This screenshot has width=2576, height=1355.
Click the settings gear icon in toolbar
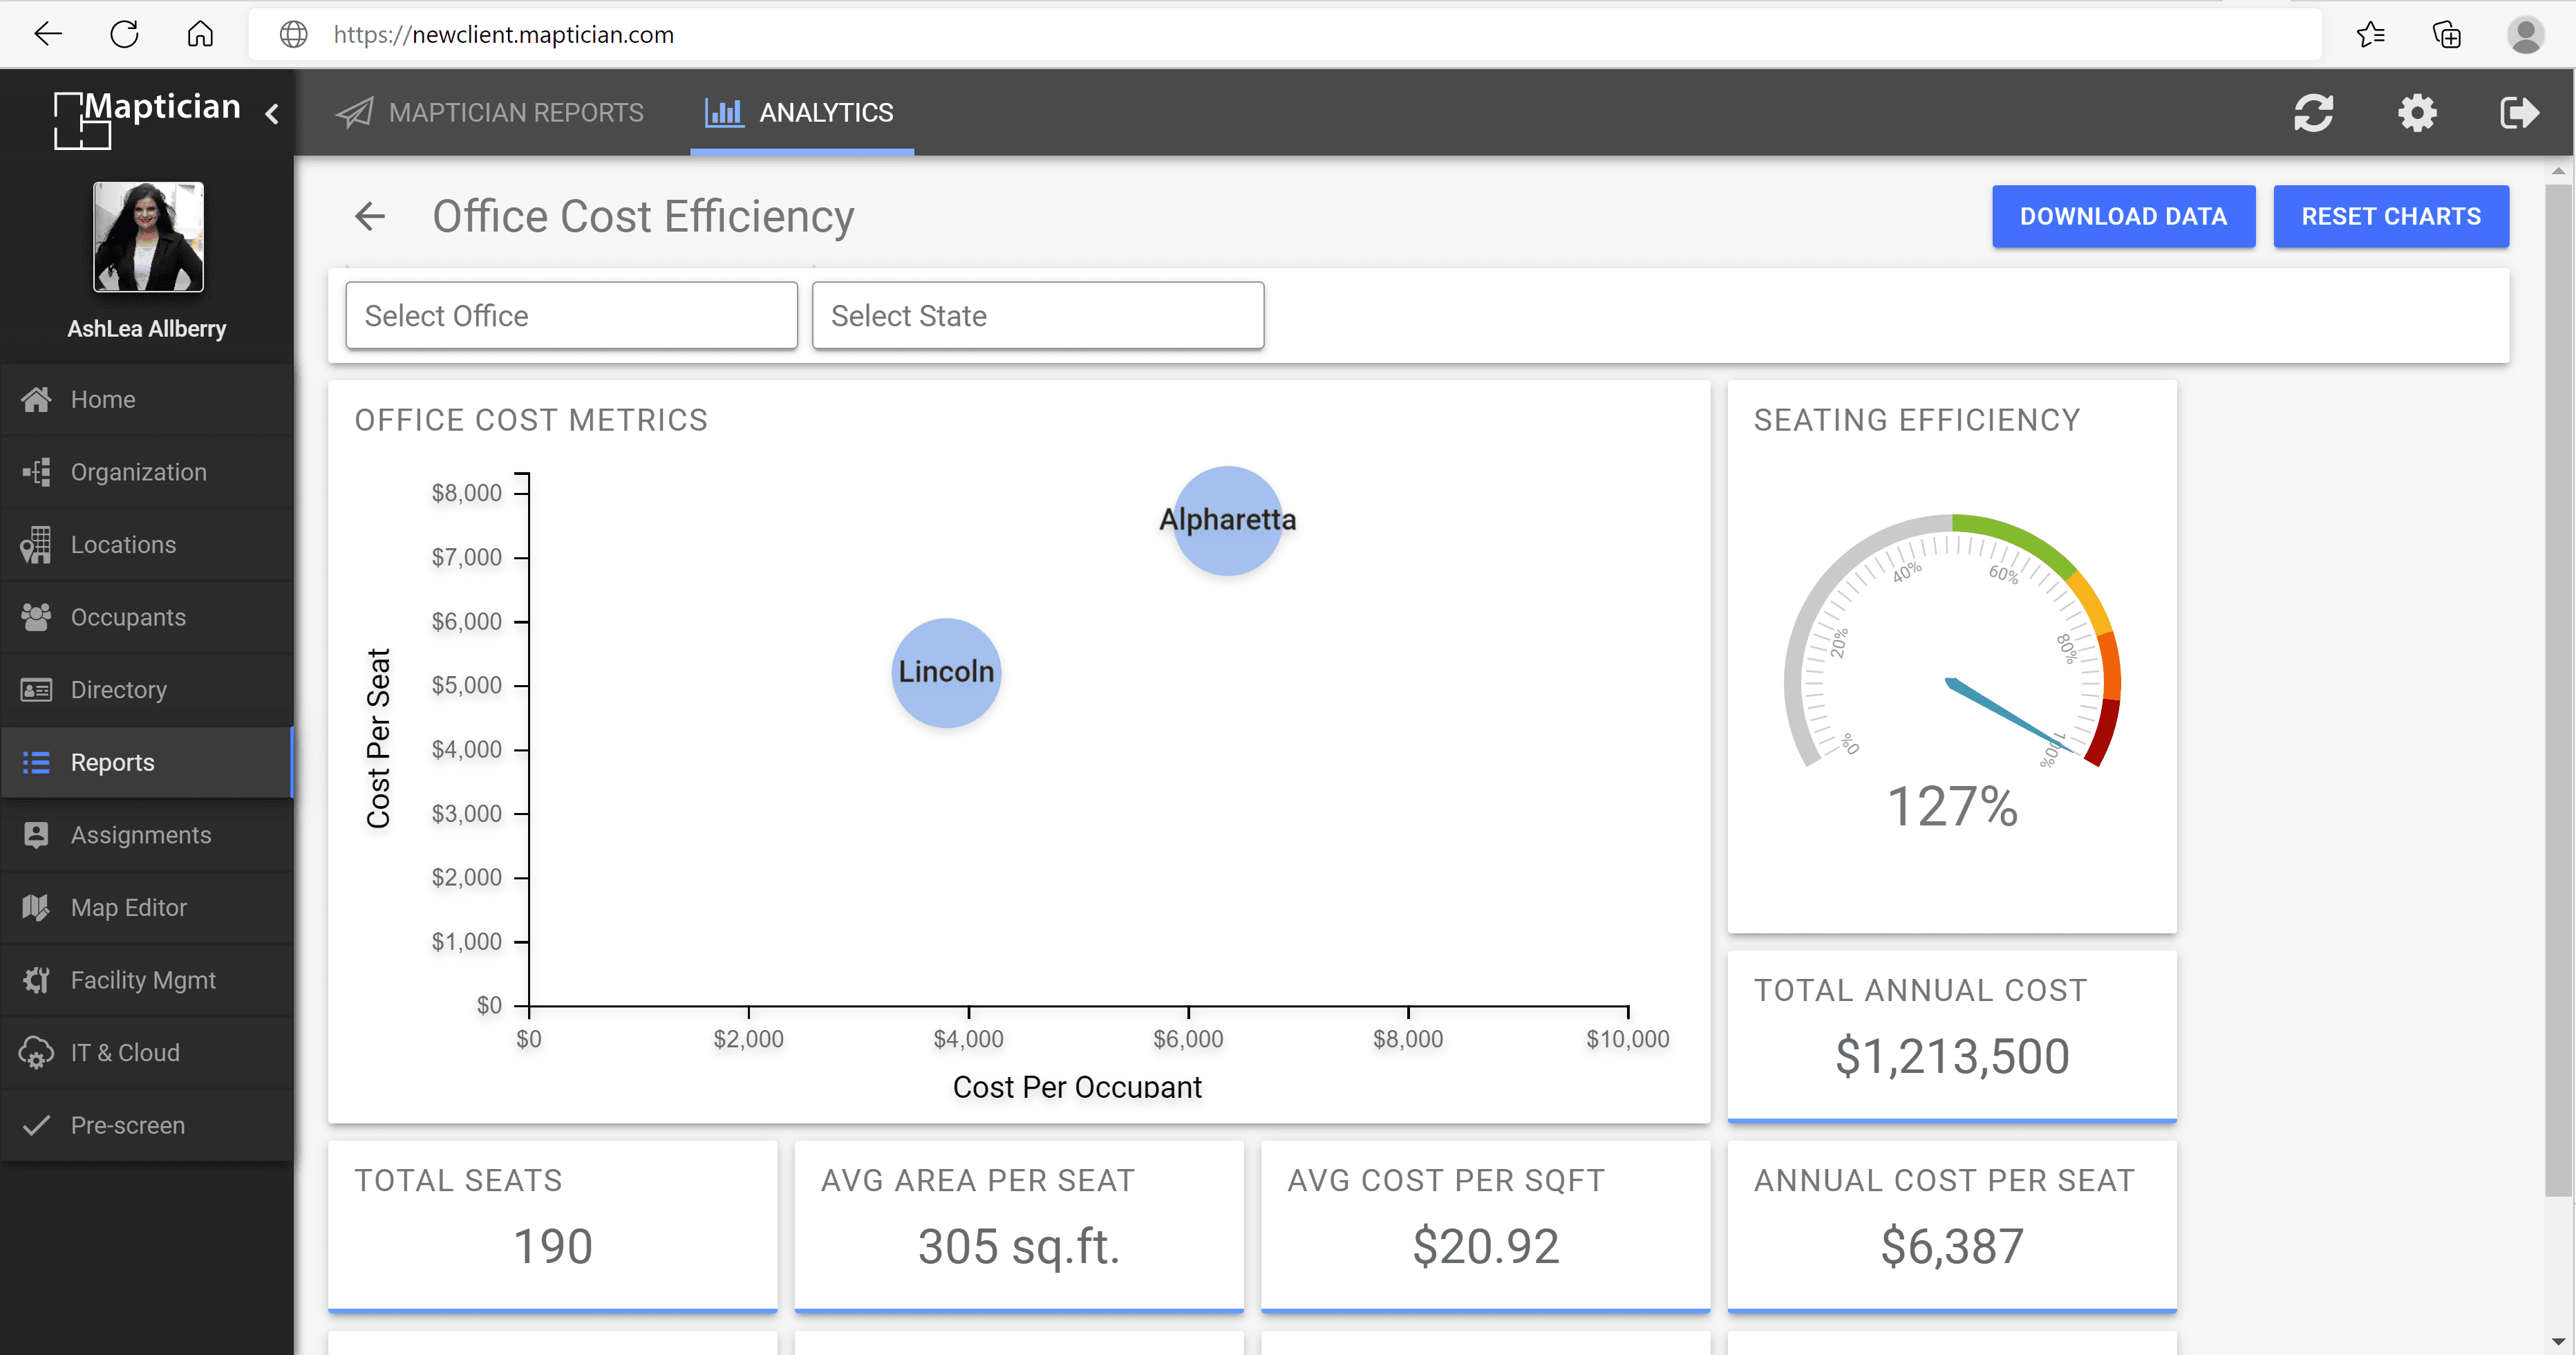coord(2418,113)
